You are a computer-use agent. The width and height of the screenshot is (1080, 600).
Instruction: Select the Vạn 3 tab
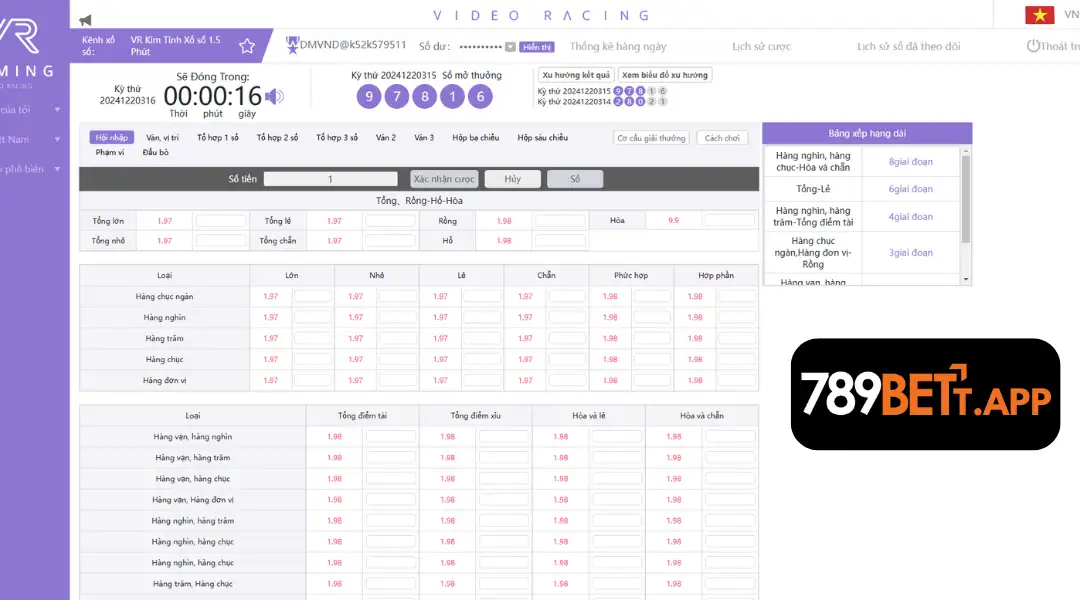point(424,138)
